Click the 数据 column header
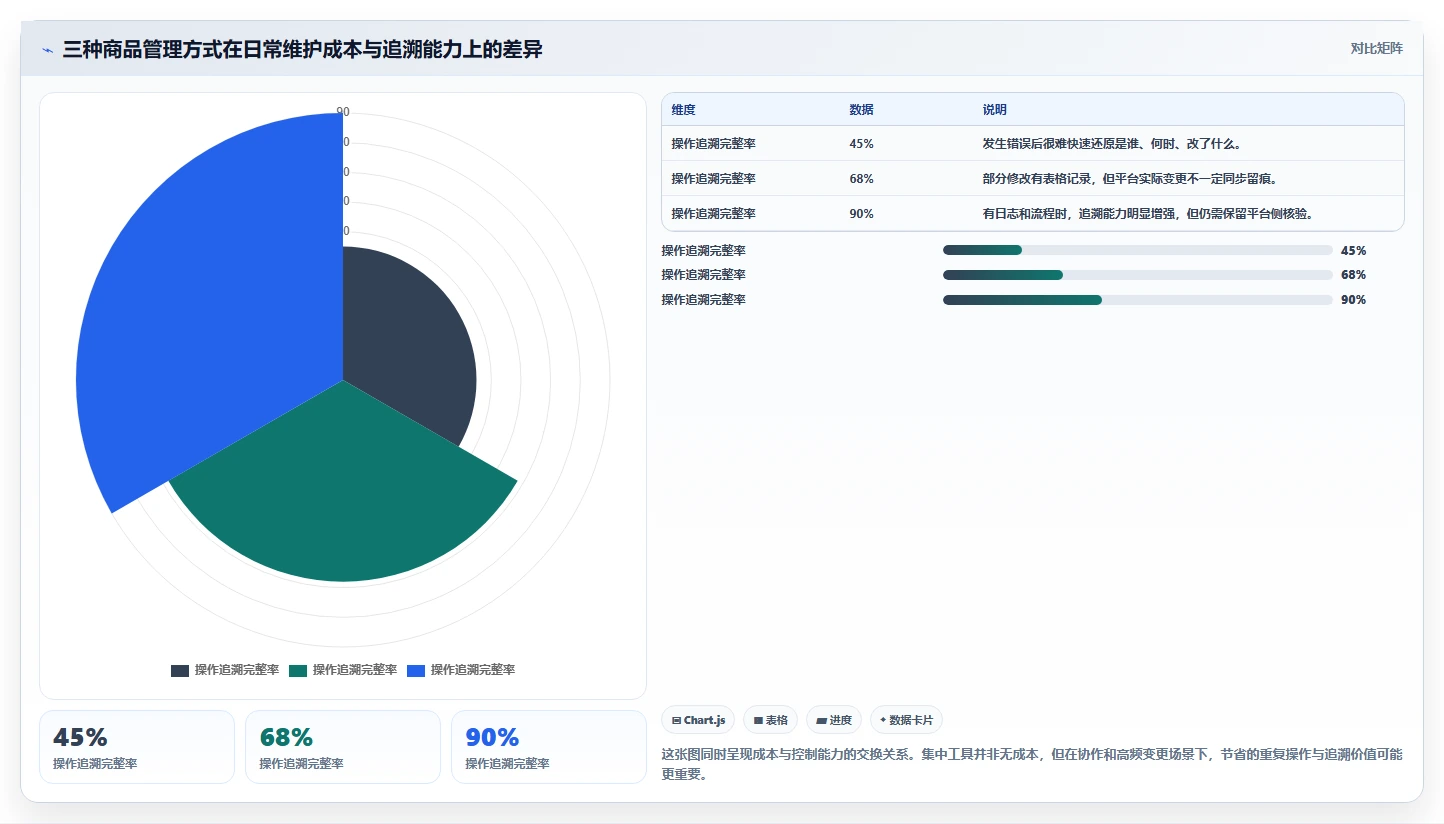 coord(862,110)
